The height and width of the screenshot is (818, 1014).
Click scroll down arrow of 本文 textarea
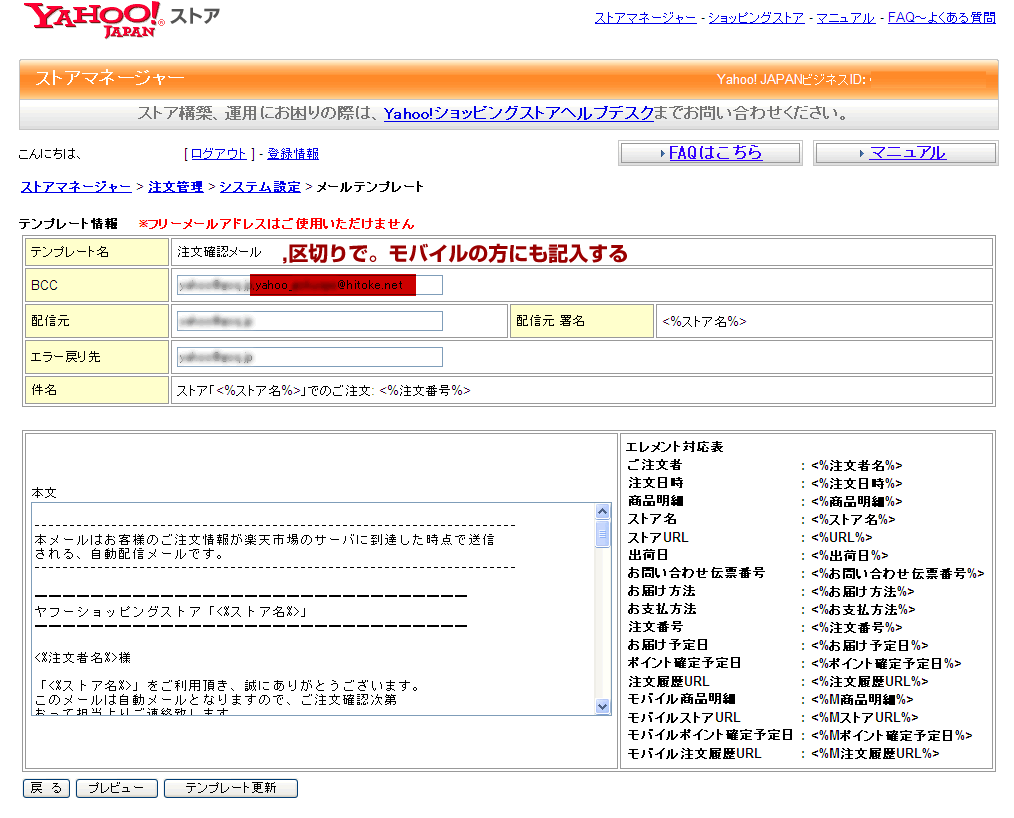click(603, 706)
